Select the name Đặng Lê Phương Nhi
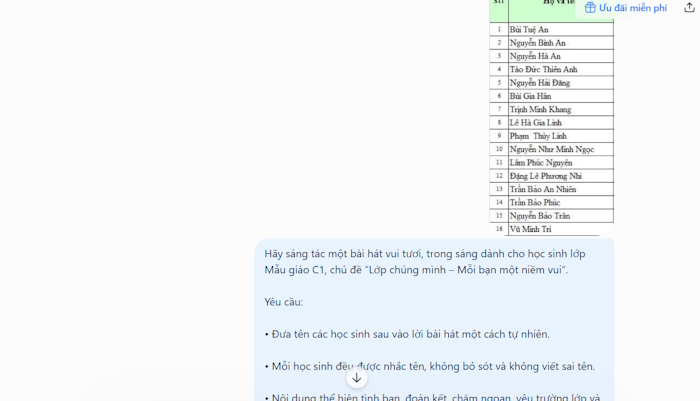Screen dimensions: 700x401 pyautogui.click(x=546, y=176)
